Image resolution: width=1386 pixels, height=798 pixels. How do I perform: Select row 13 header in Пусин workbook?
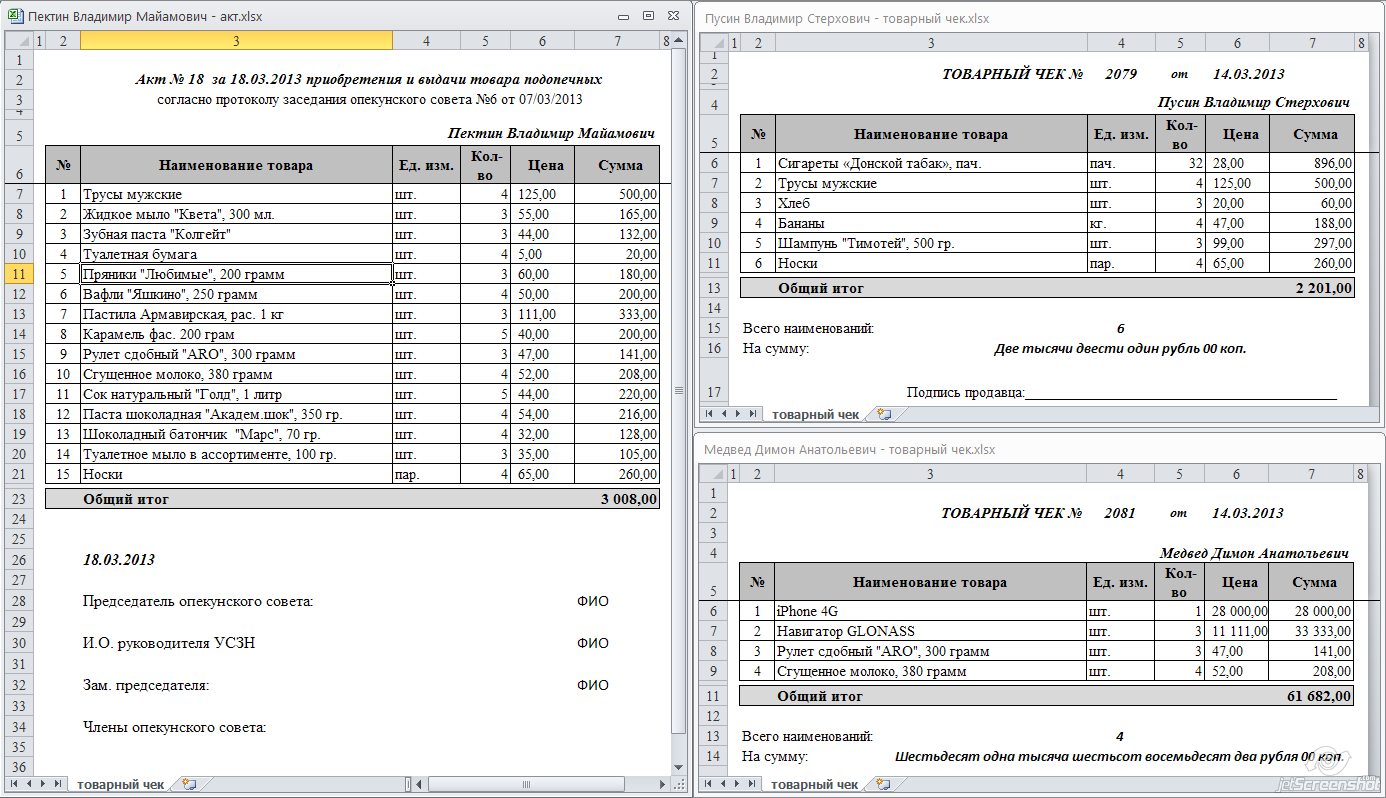point(714,288)
